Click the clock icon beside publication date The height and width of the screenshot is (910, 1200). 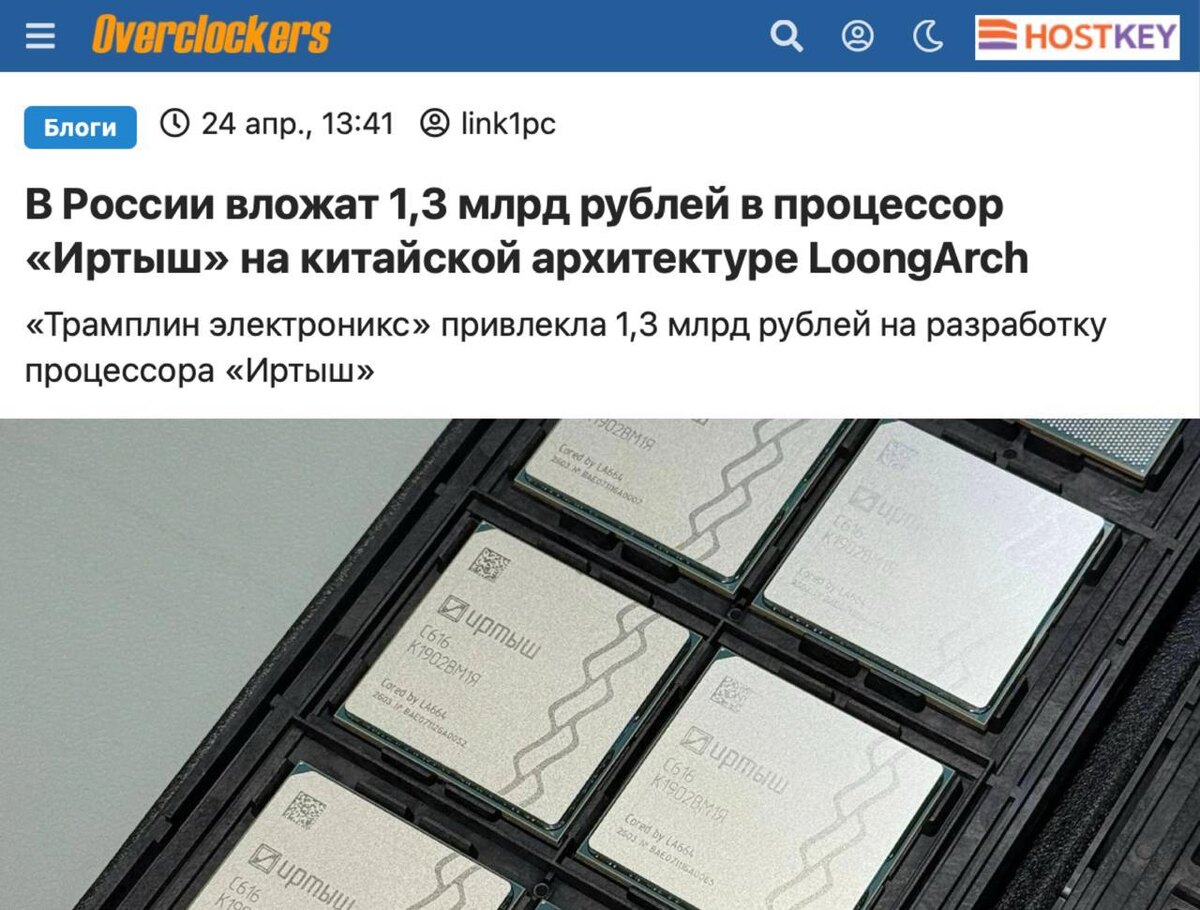click(x=175, y=124)
